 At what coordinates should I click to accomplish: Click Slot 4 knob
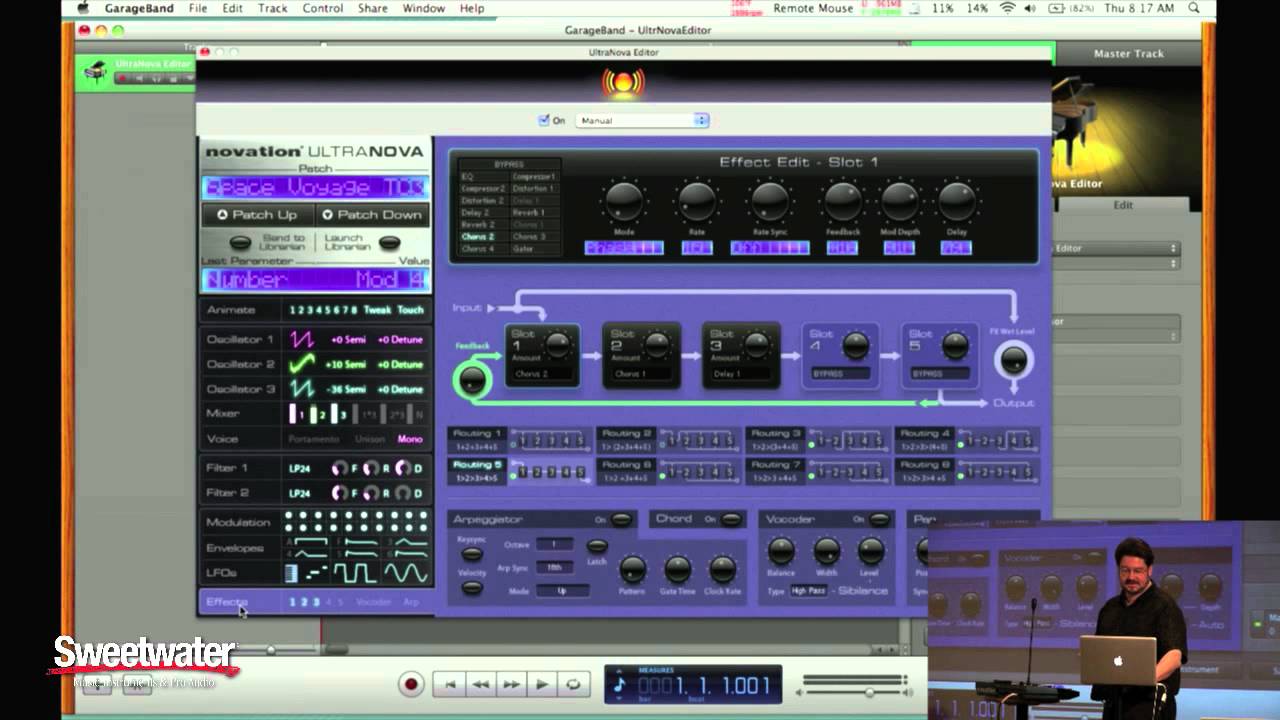[855, 346]
